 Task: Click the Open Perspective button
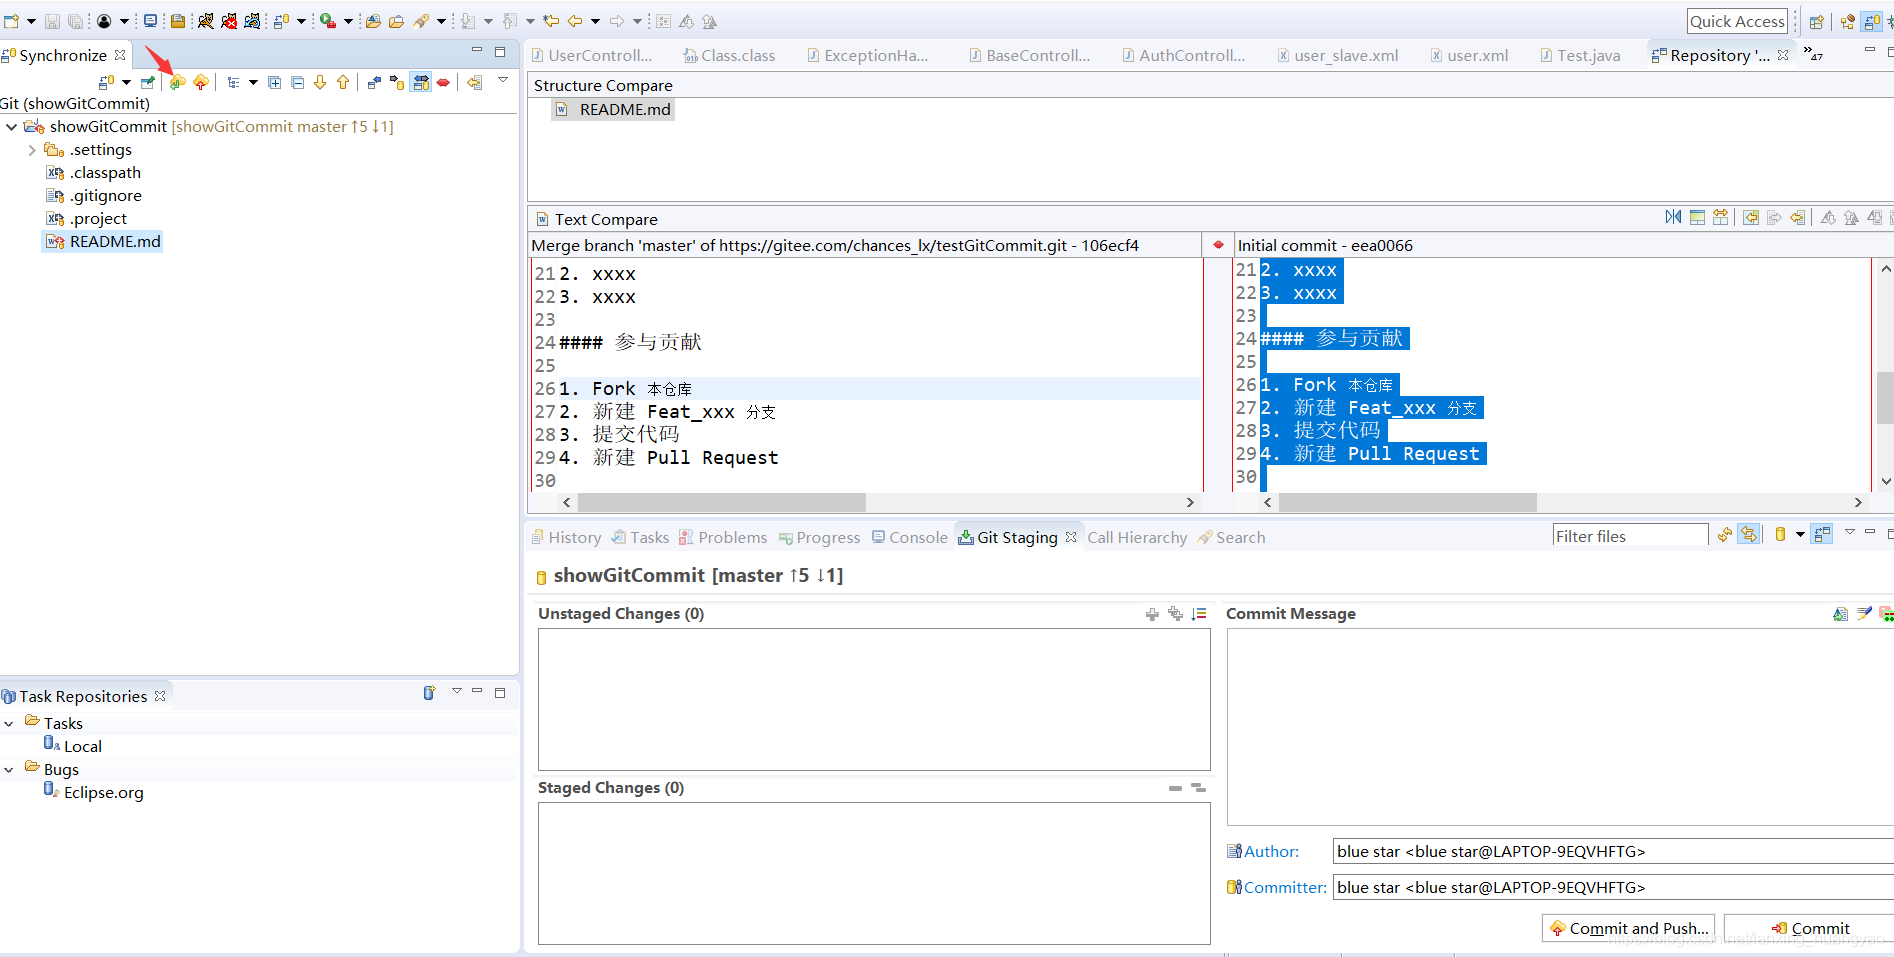[1816, 21]
